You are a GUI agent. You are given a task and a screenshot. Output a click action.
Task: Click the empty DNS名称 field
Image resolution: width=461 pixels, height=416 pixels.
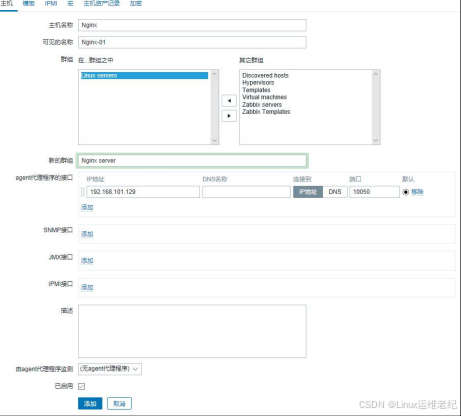(x=246, y=192)
